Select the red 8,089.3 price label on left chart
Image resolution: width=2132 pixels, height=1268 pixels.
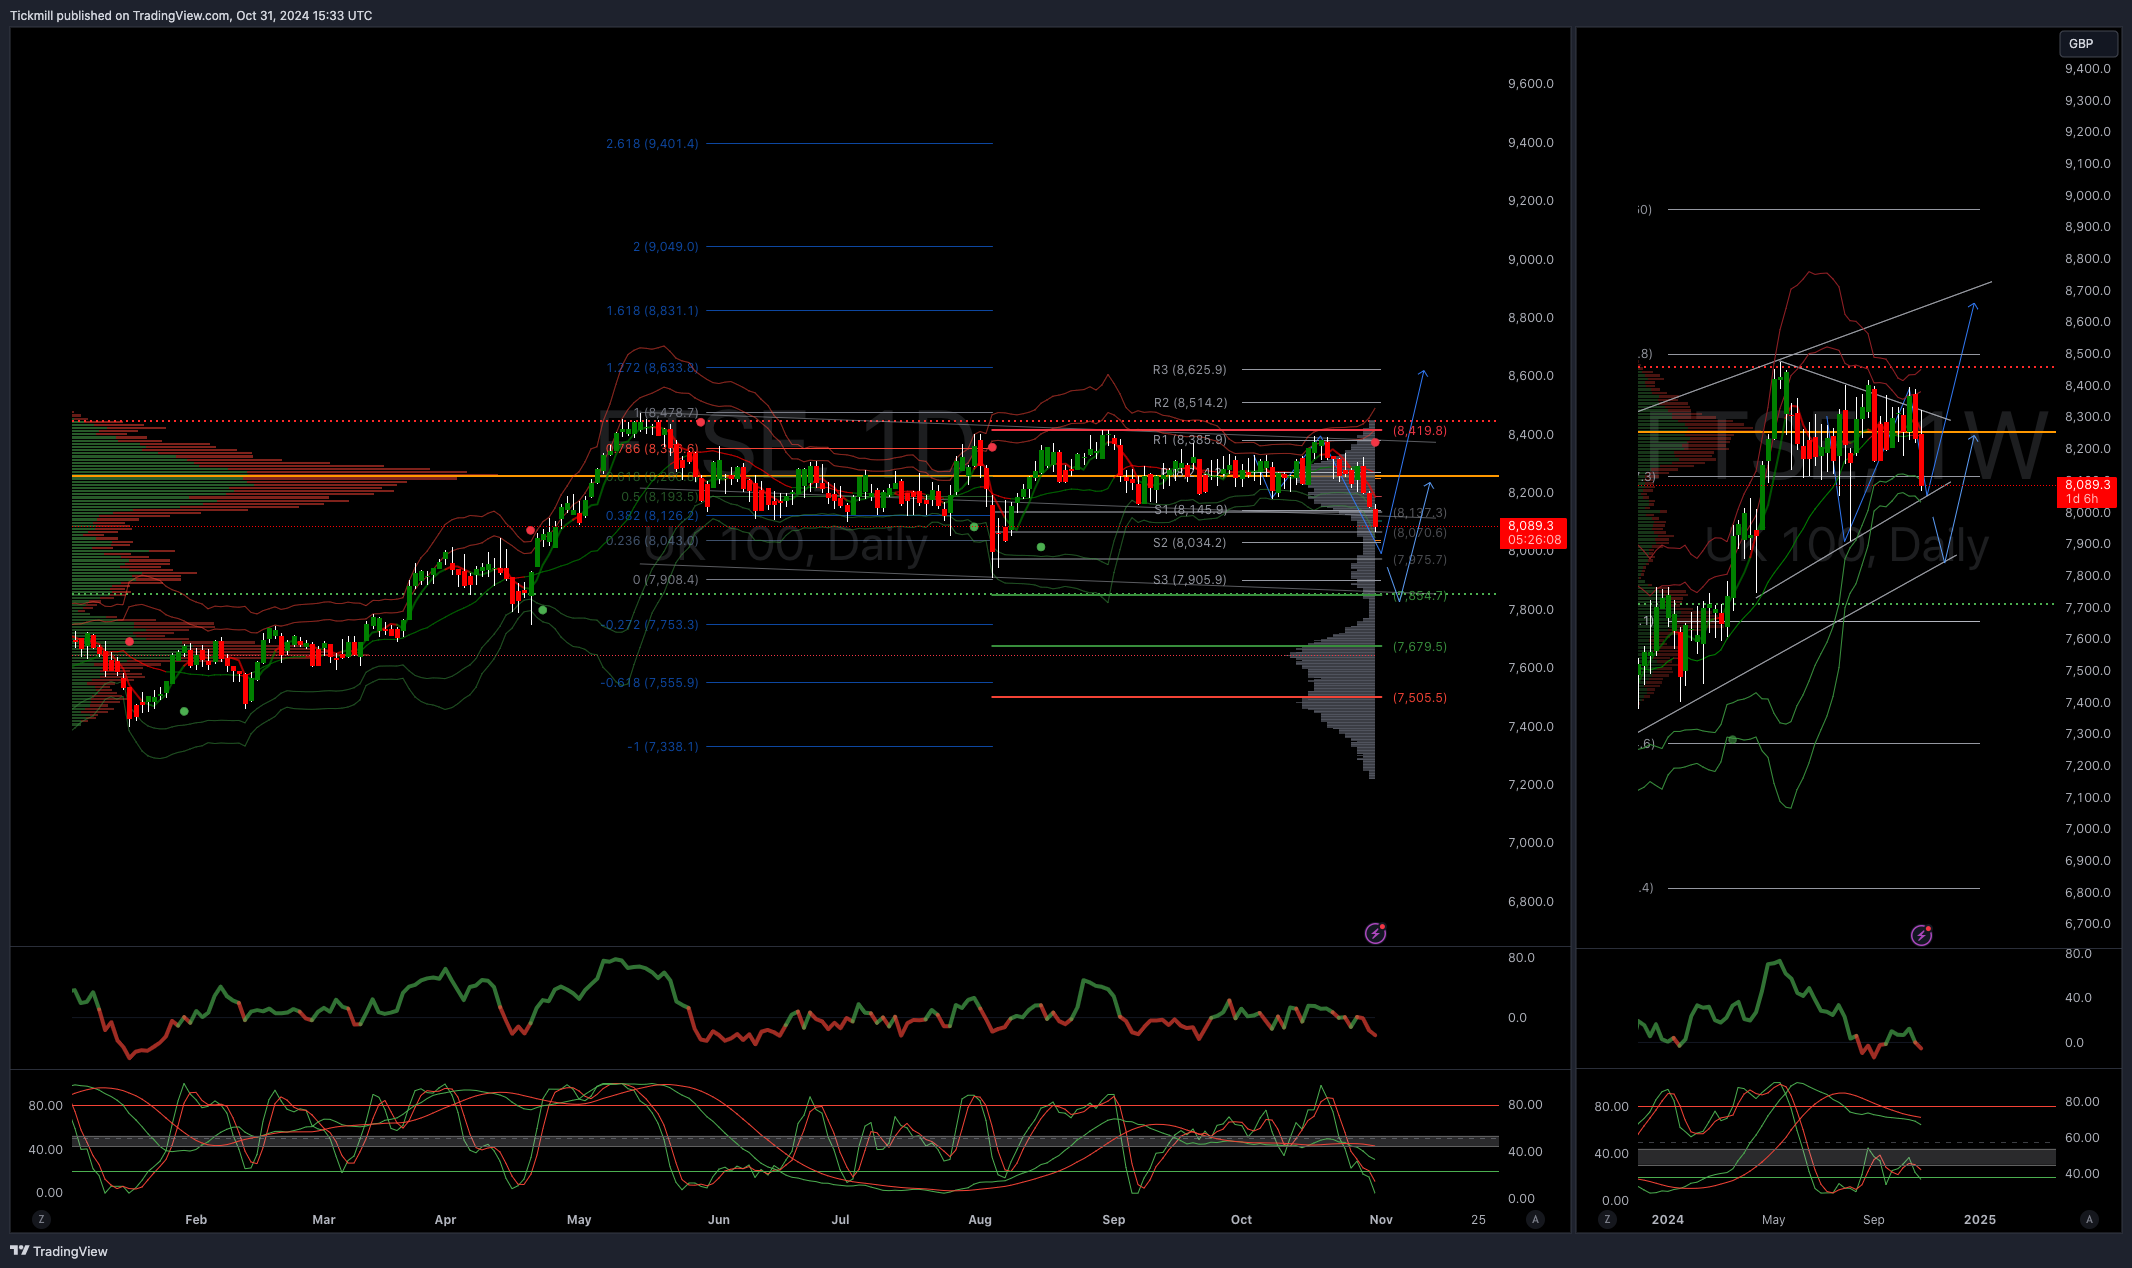(1534, 532)
